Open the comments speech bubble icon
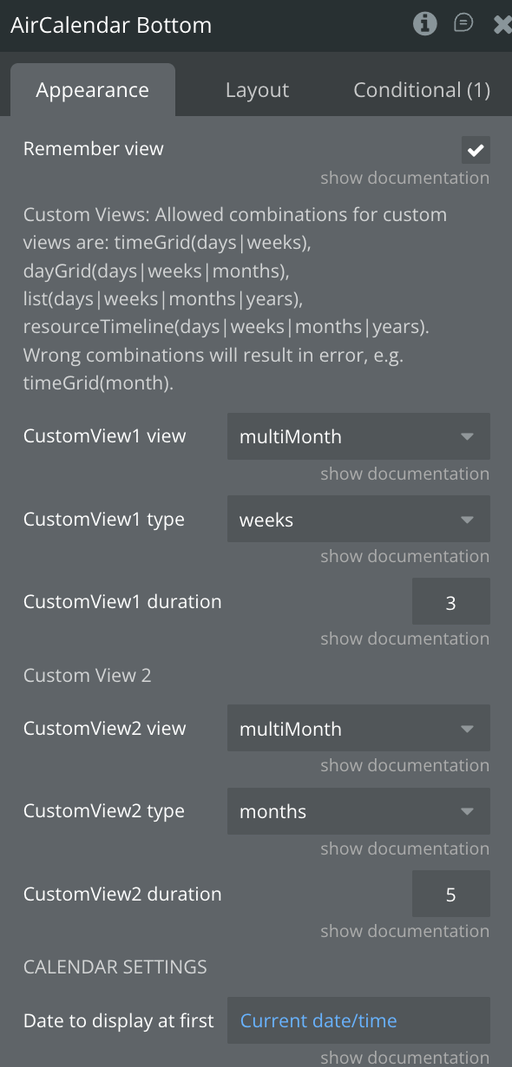This screenshot has width=512, height=1067. 464,24
